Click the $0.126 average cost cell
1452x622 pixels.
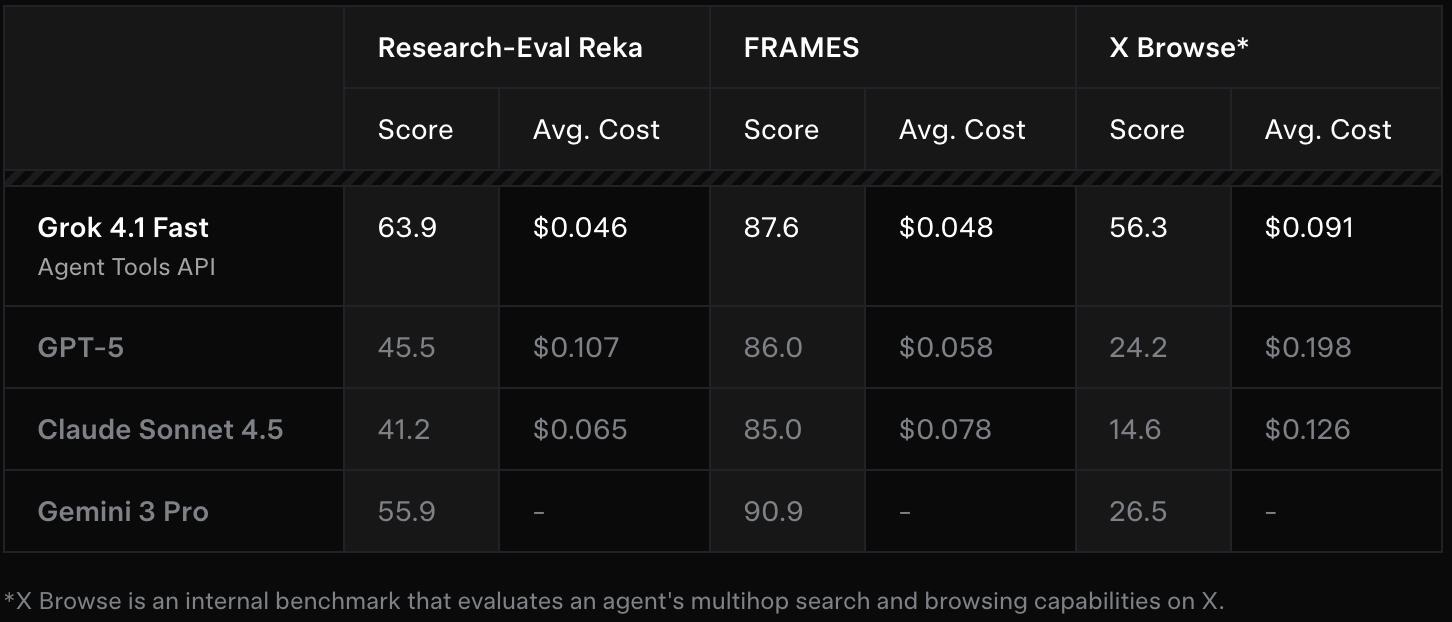[1307, 430]
